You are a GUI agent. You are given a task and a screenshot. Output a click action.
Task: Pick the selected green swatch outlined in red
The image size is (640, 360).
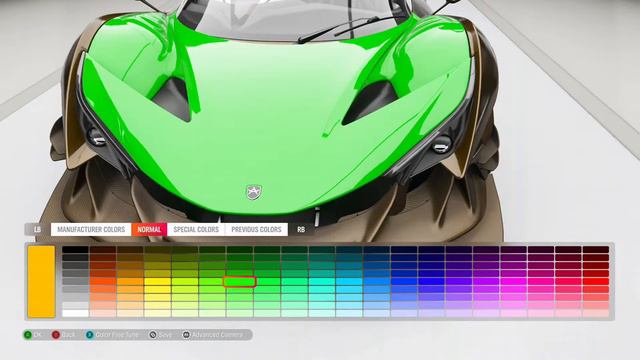pos(240,281)
